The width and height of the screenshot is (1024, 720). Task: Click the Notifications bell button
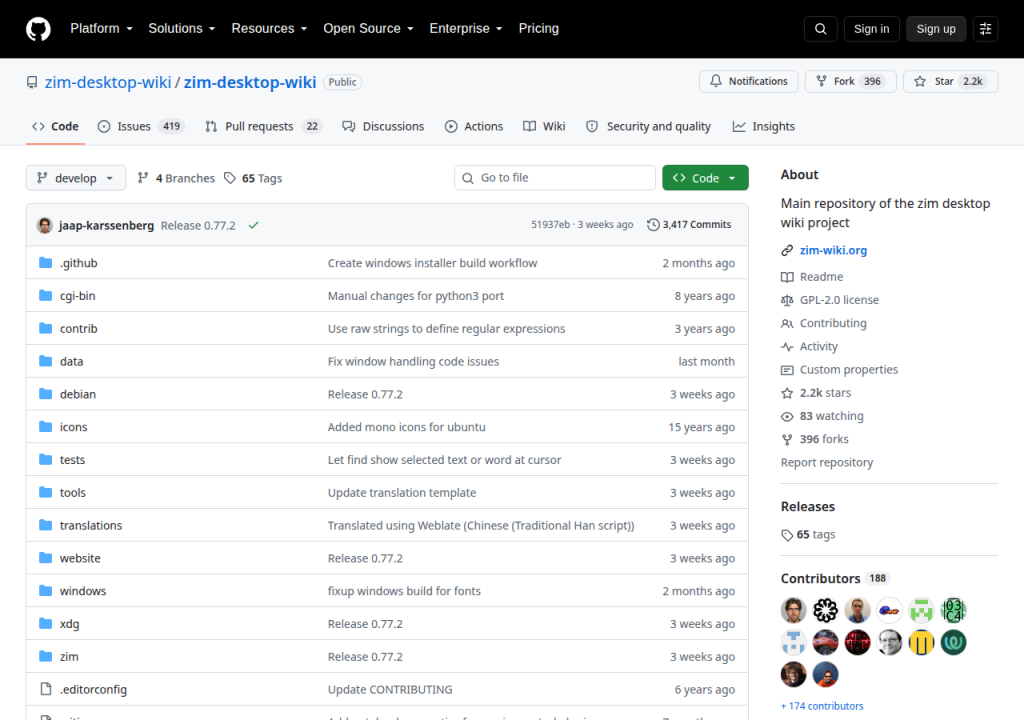pyautogui.click(x=748, y=82)
